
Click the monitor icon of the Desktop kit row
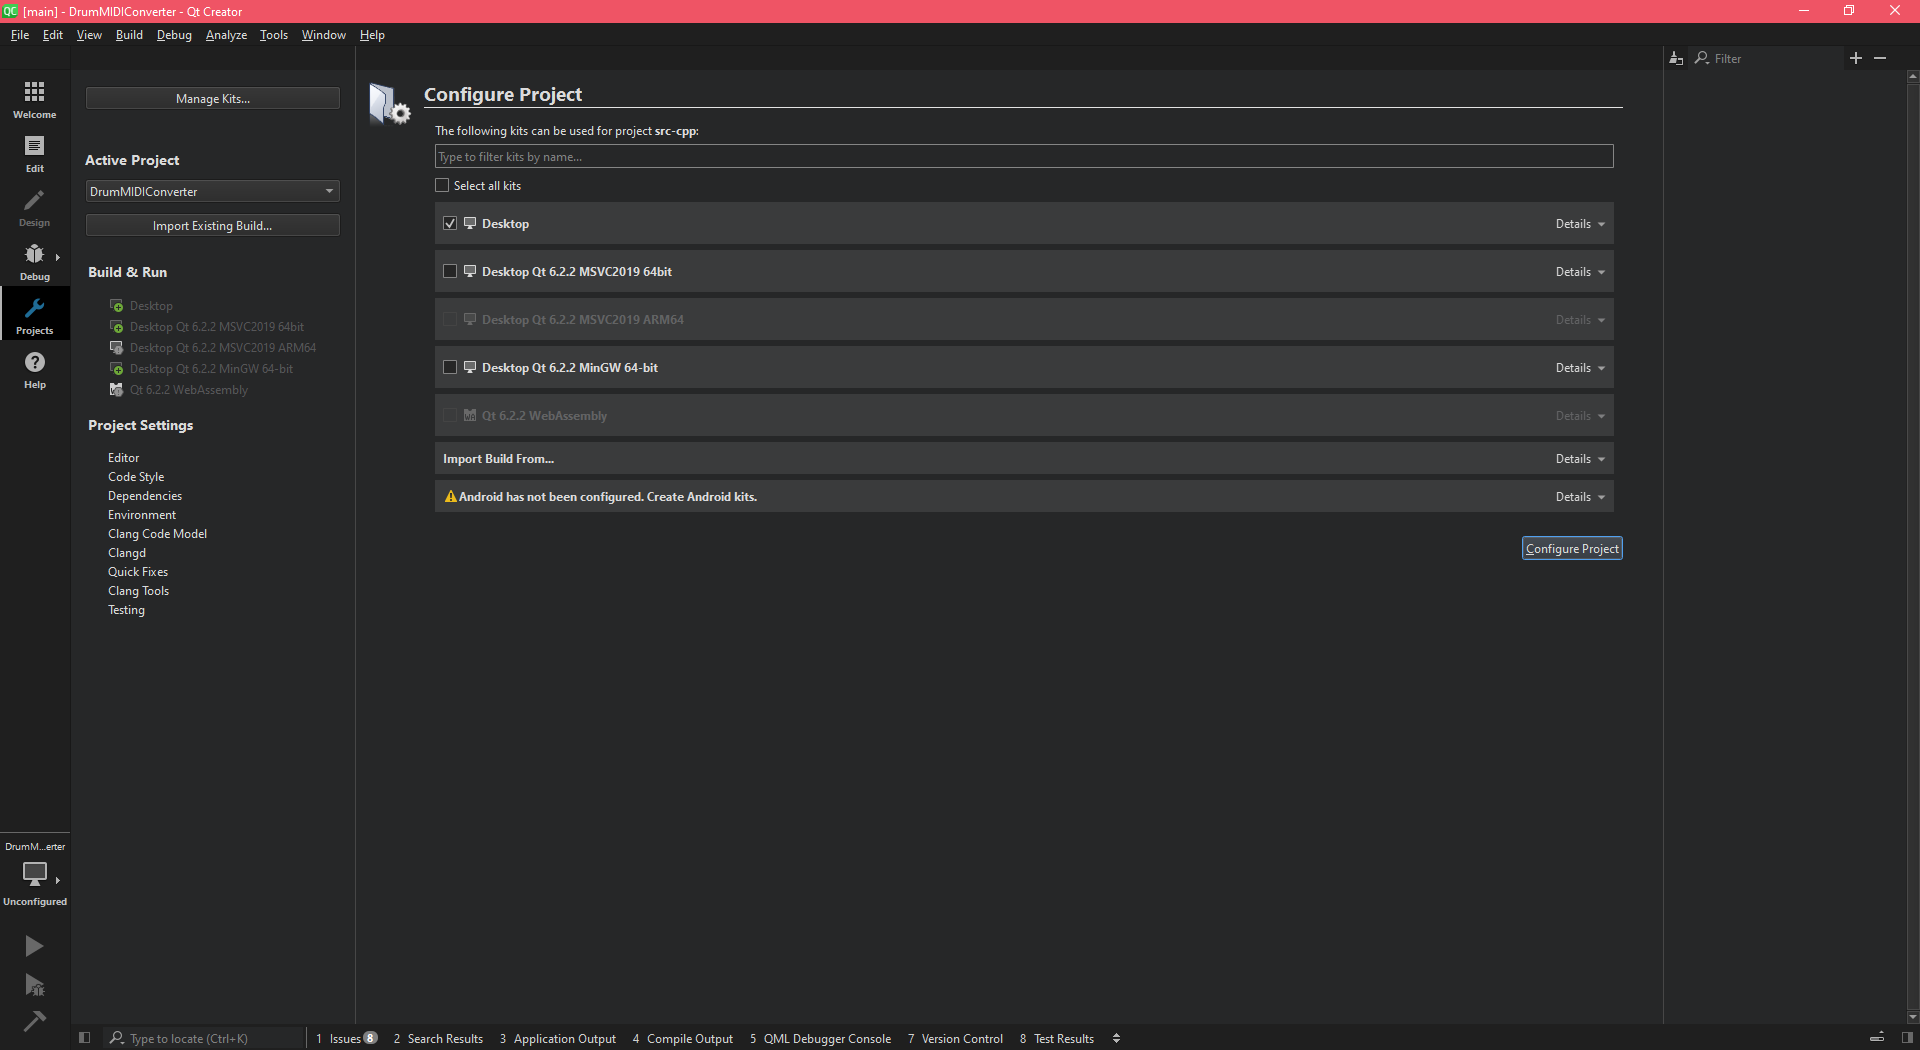click(470, 224)
